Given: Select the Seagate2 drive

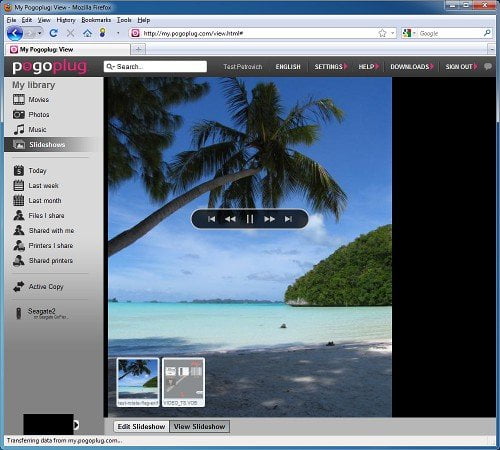Looking at the screenshot, I should point(41,313).
